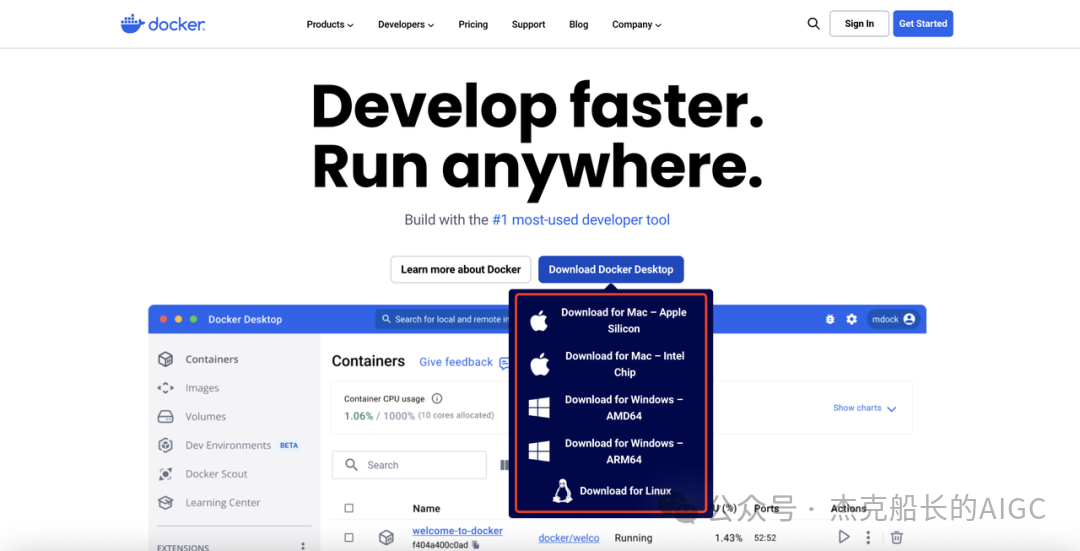
Task: Click the 52:52 ports value
Action: [x=765, y=538]
